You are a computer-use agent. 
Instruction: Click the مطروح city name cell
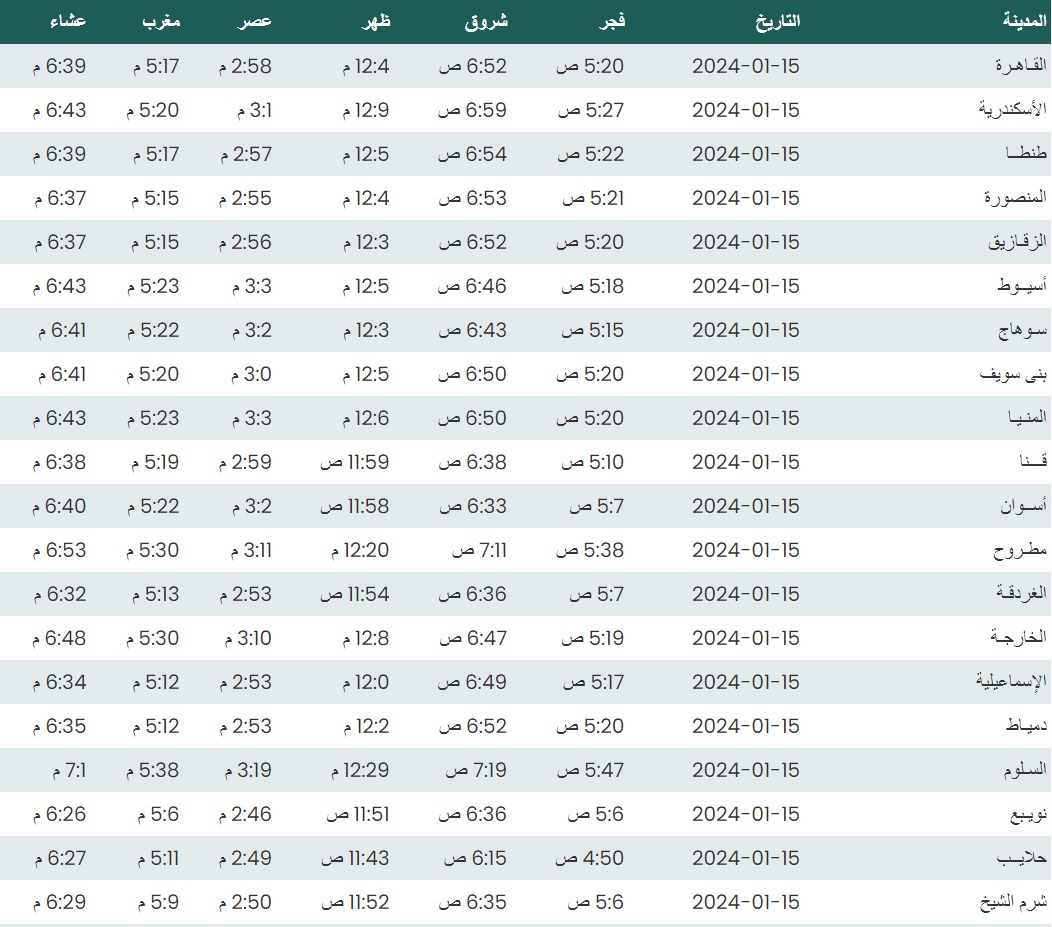(x=1020, y=550)
